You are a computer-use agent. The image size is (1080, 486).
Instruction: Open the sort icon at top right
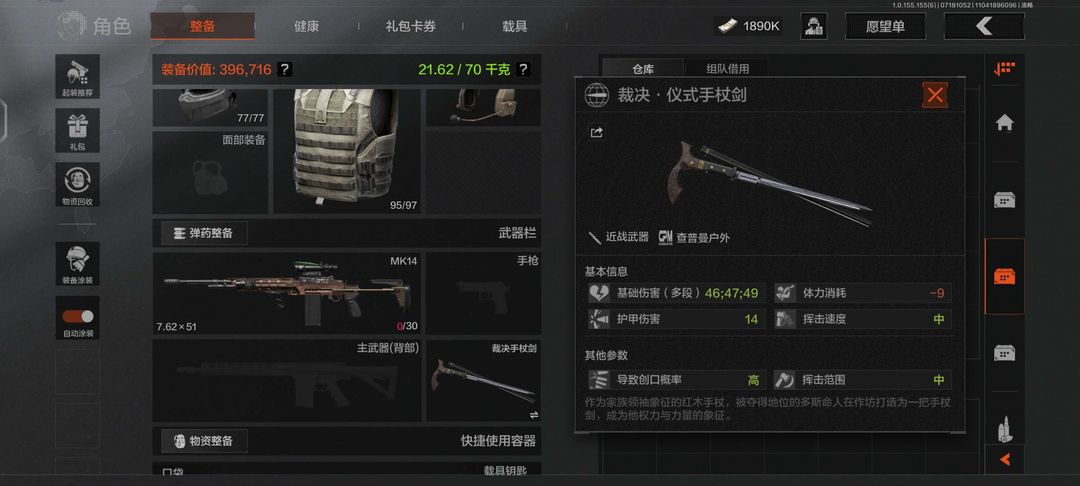[1004, 69]
